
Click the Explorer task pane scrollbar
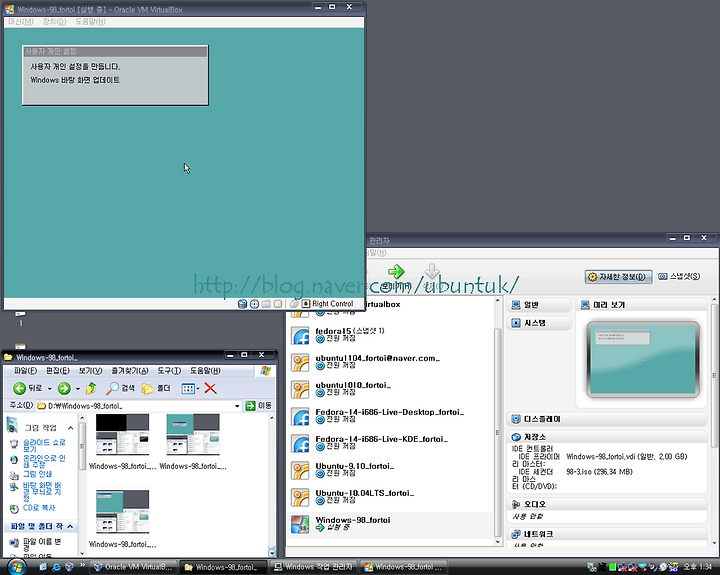[82, 446]
